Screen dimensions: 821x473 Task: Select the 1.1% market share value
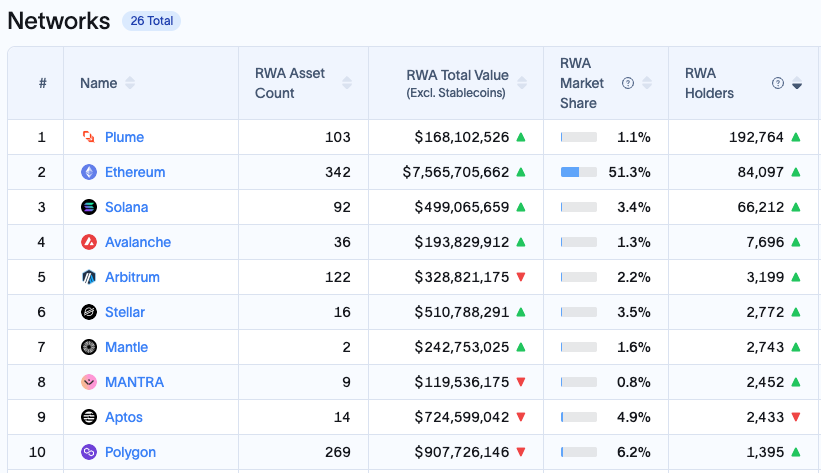[634, 137]
